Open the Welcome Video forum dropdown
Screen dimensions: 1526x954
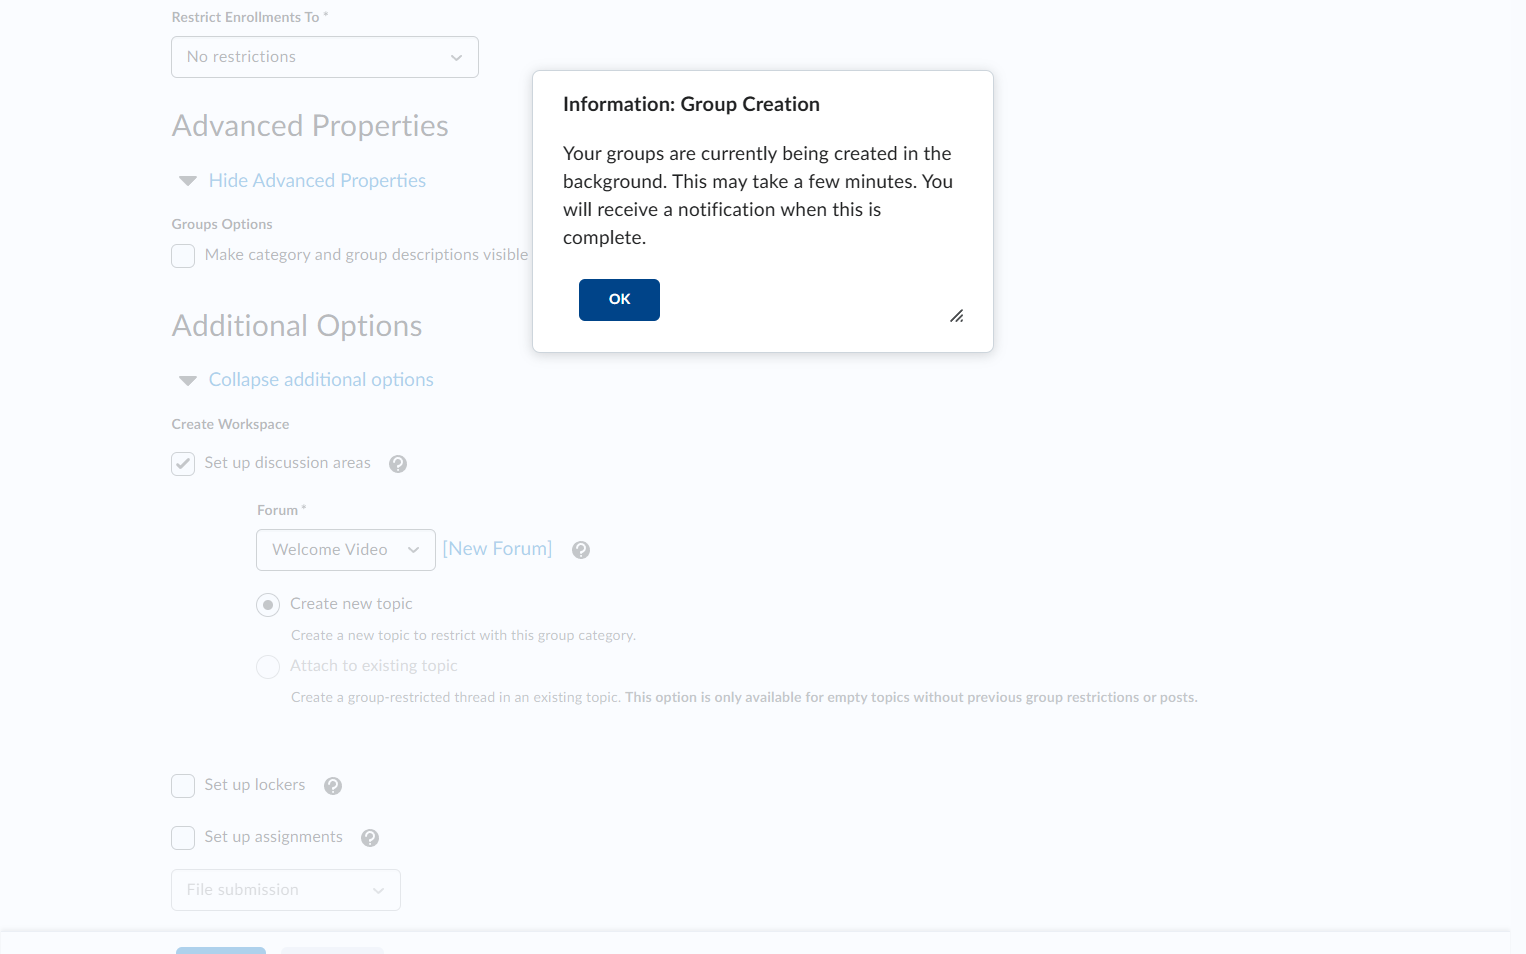coord(346,550)
